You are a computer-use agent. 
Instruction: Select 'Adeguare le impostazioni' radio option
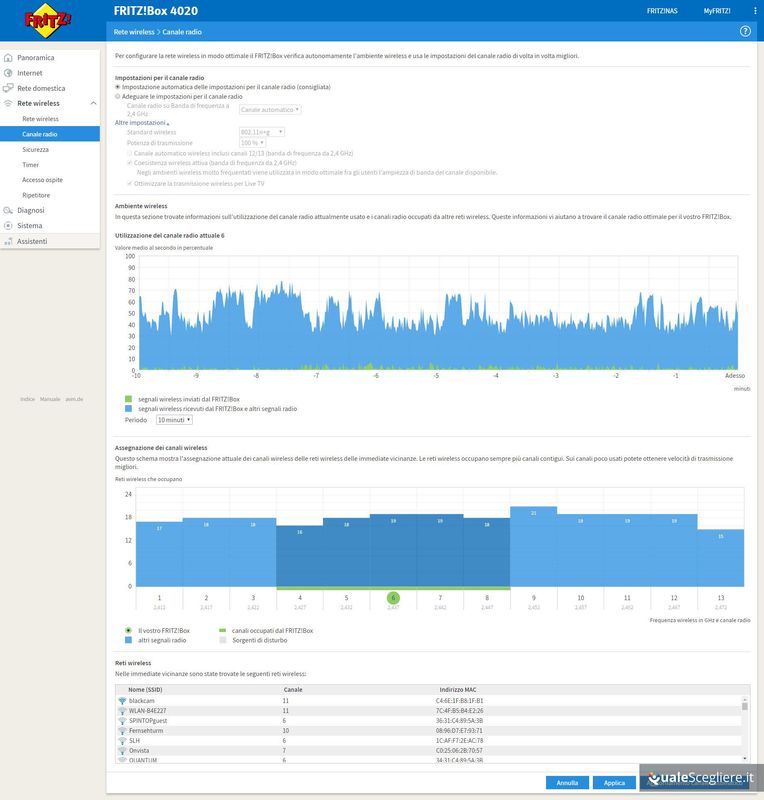pyautogui.click(x=118, y=96)
